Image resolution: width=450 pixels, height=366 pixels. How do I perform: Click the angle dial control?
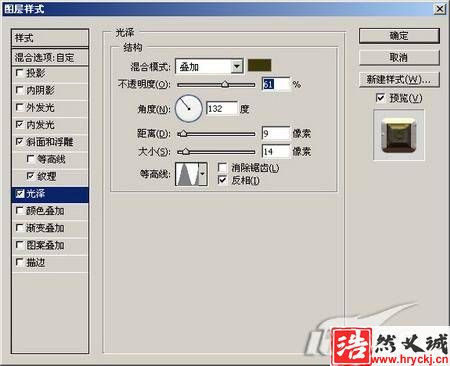[189, 109]
